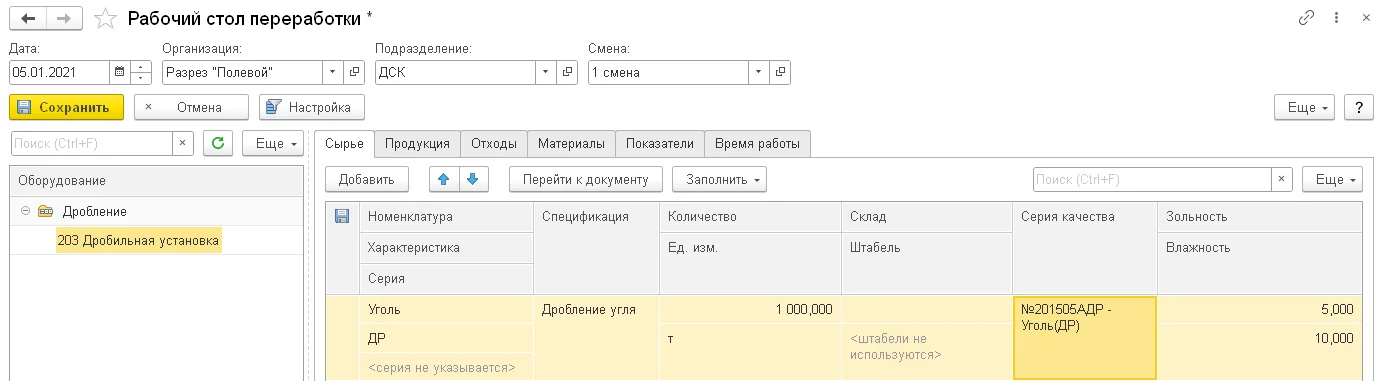Open the Еще menu above equipment list
This screenshot has width=1390, height=381.
click(272, 144)
